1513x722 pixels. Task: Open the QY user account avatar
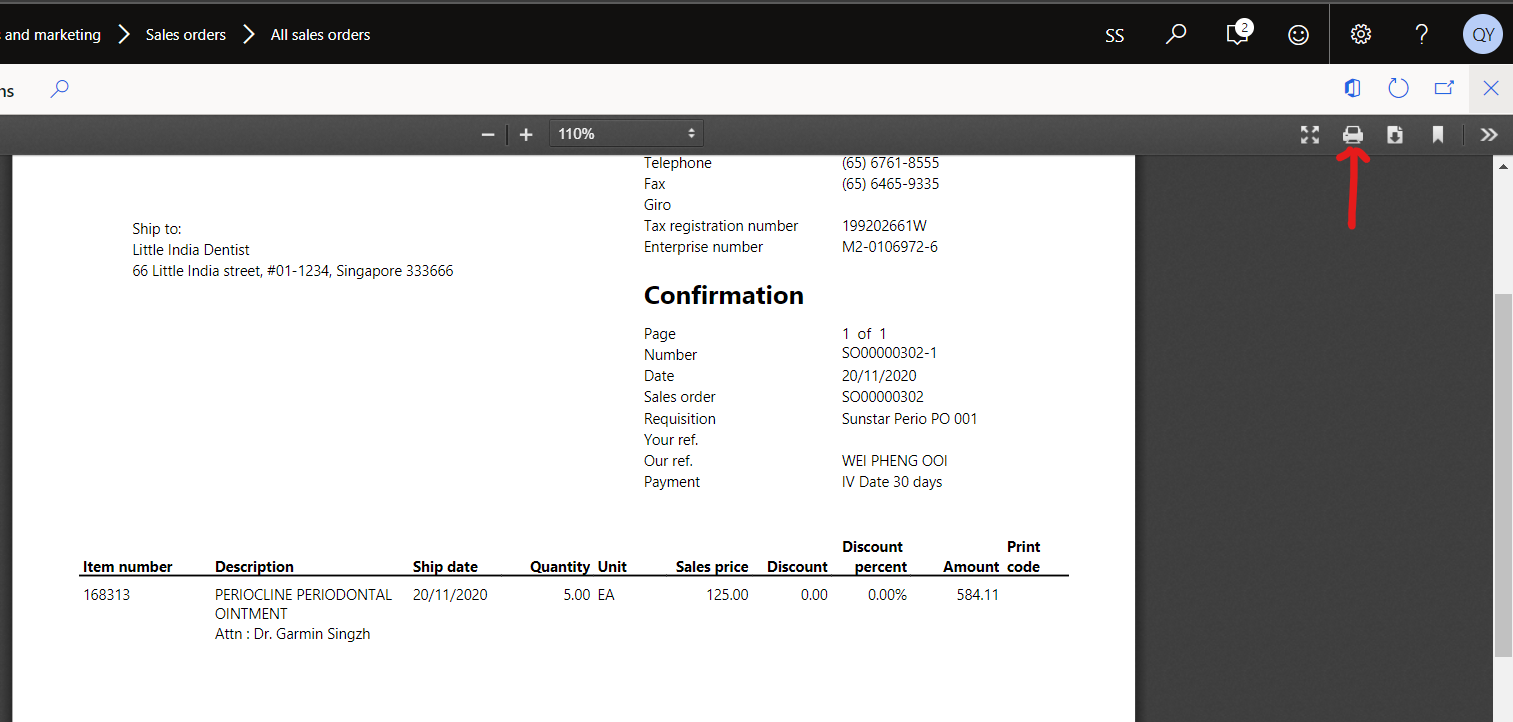(1483, 34)
